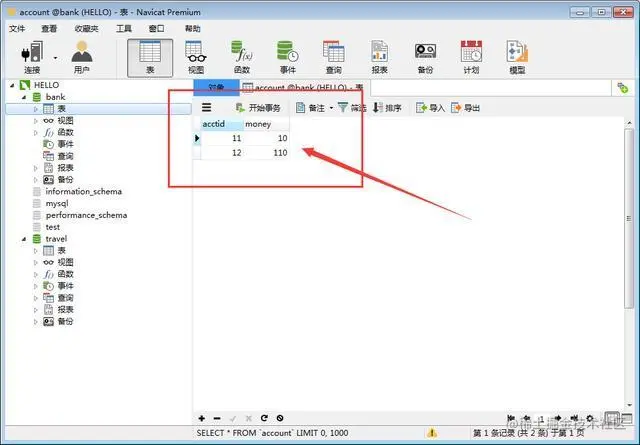Open the 文件 menu
Viewport: 640px width, 445px height.
17,29
